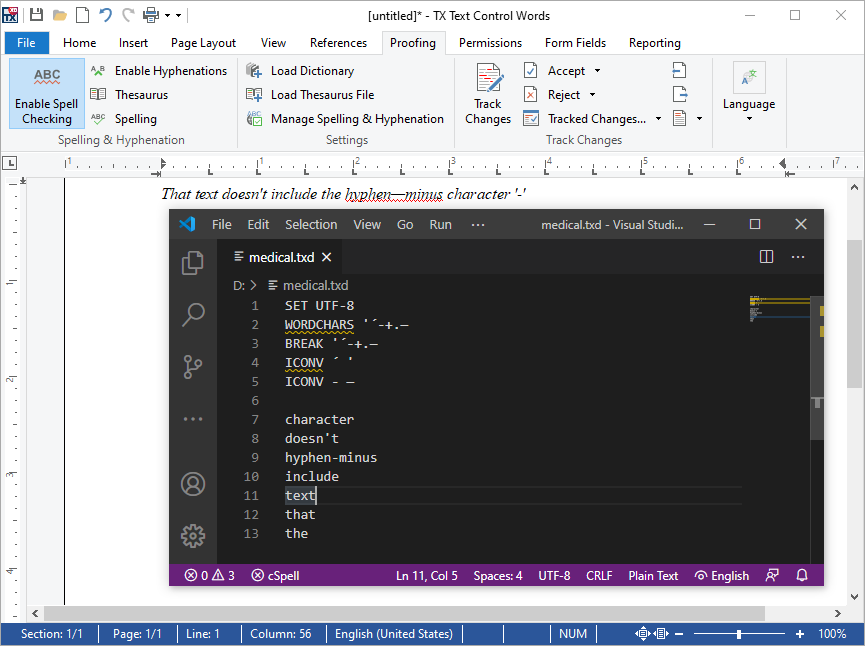
Task: Open the VS Code Accounts icon
Action: [193, 485]
